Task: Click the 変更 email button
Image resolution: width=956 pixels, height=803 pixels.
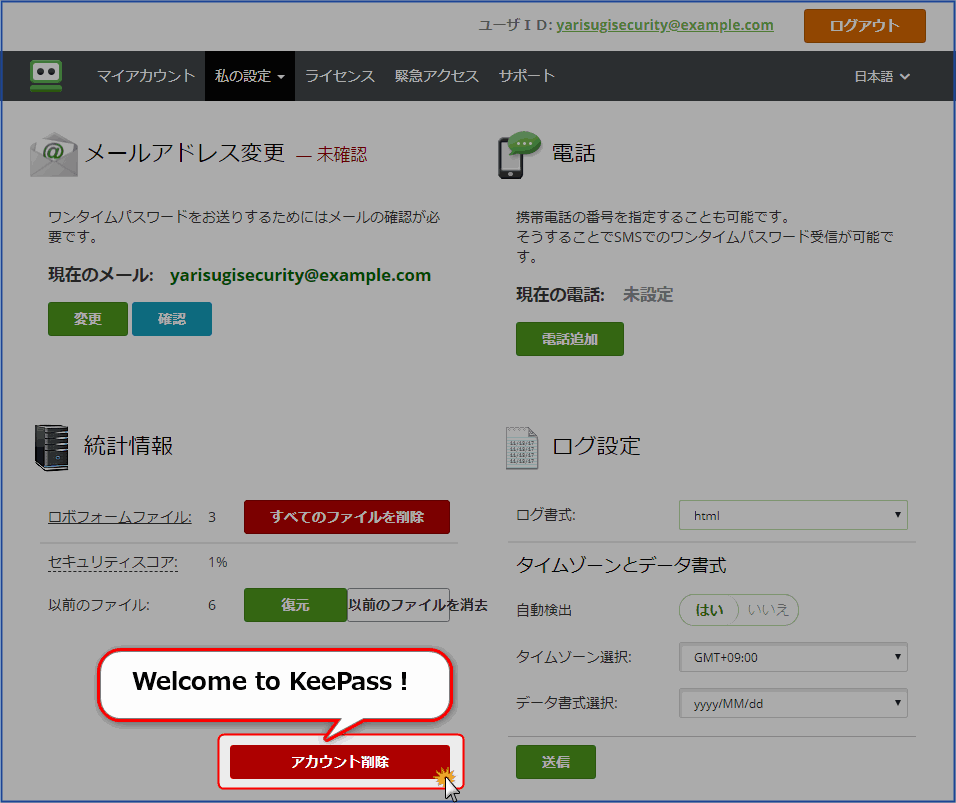Action: click(x=88, y=319)
